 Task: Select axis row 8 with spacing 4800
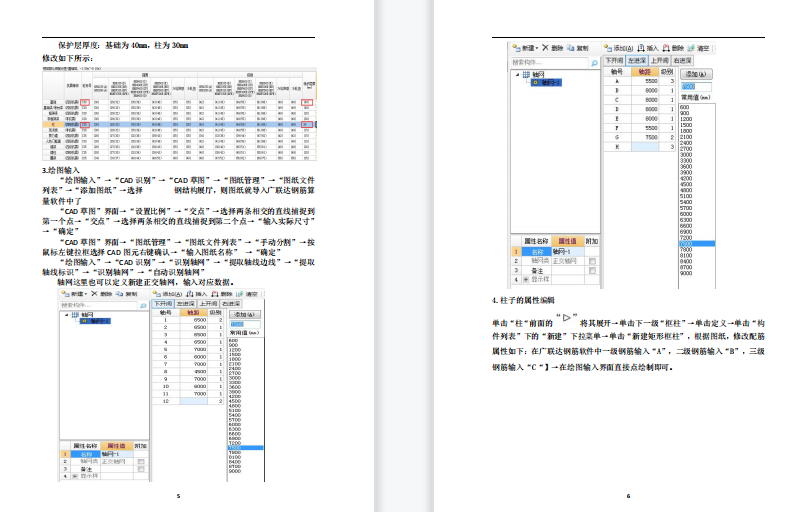pyautogui.click(x=188, y=371)
